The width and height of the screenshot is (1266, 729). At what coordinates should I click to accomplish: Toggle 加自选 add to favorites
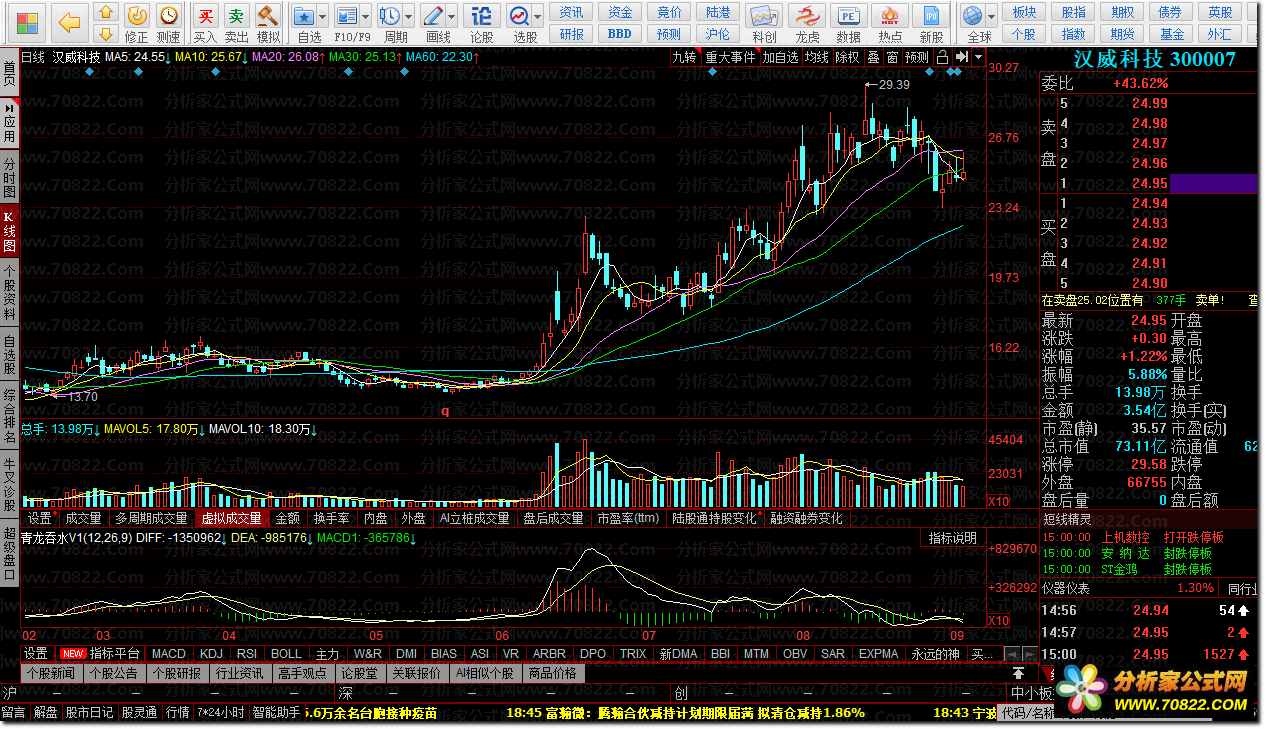(x=780, y=57)
